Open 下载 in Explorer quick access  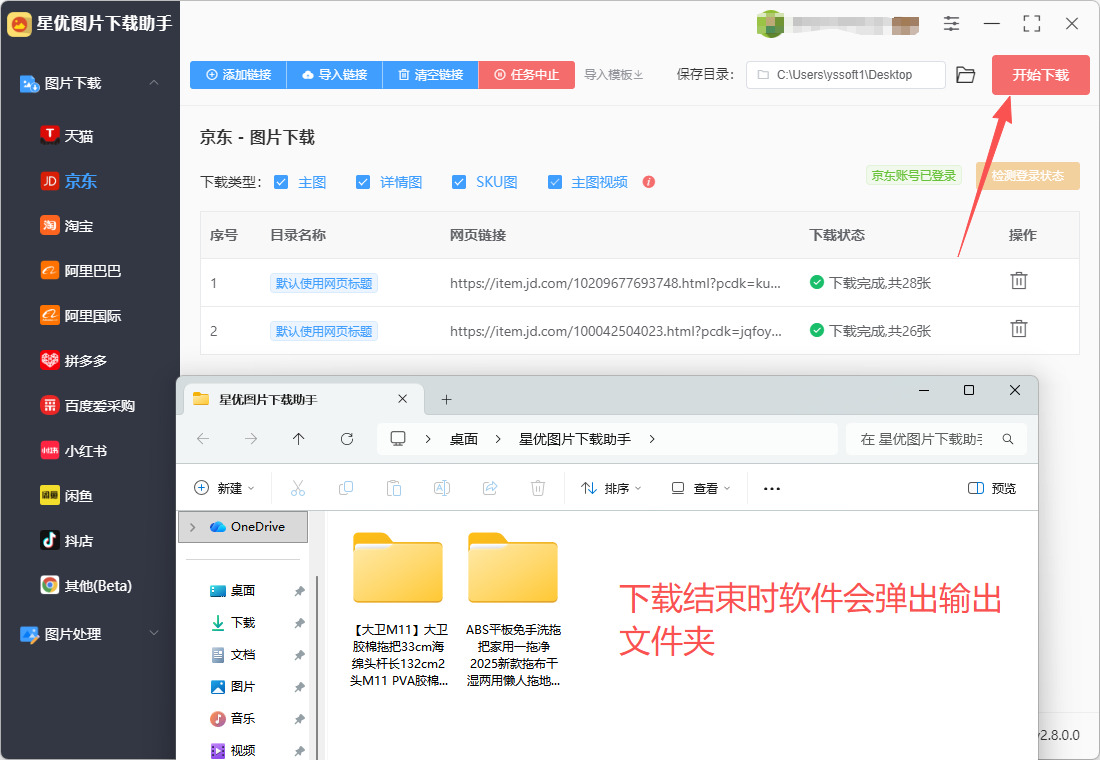click(243, 622)
